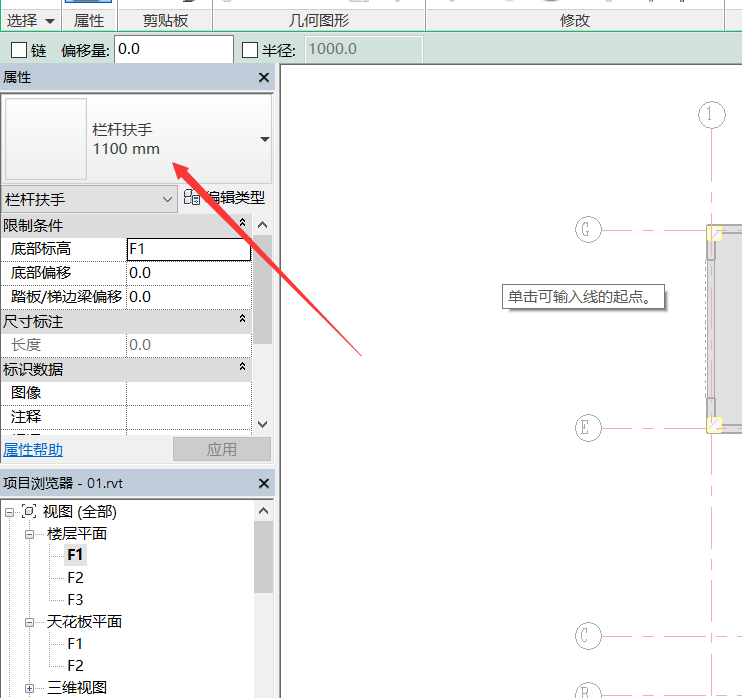The width and height of the screenshot is (742, 698).
Task: Collapse the 标识数据 identity data group
Action: (242, 369)
